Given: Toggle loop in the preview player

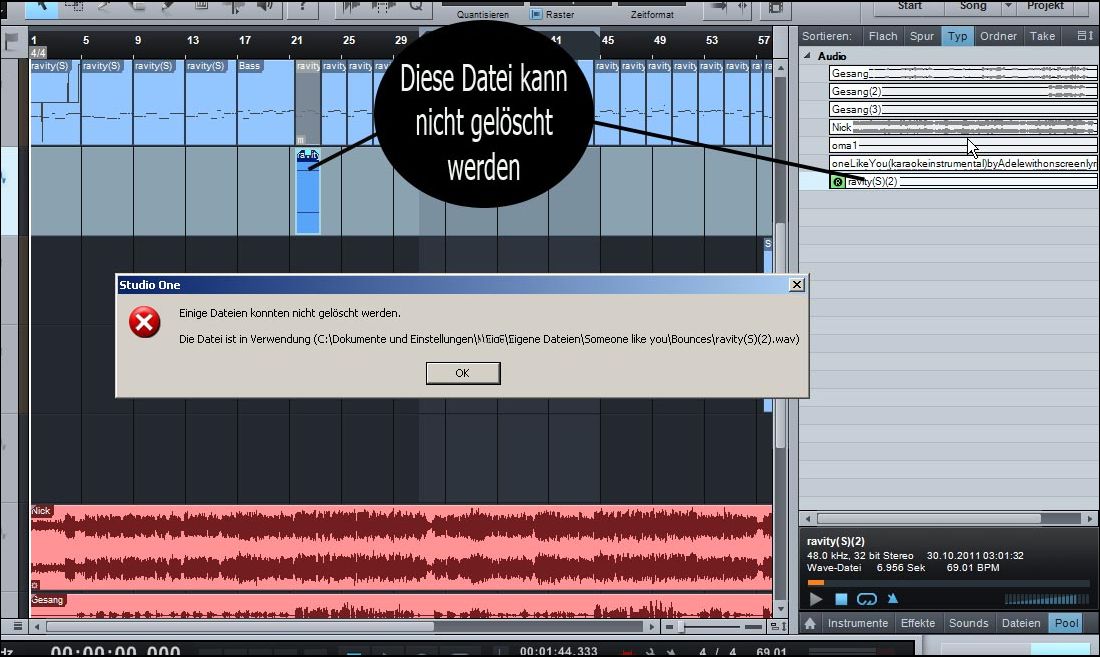Looking at the screenshot, I should tap(867, 600).
